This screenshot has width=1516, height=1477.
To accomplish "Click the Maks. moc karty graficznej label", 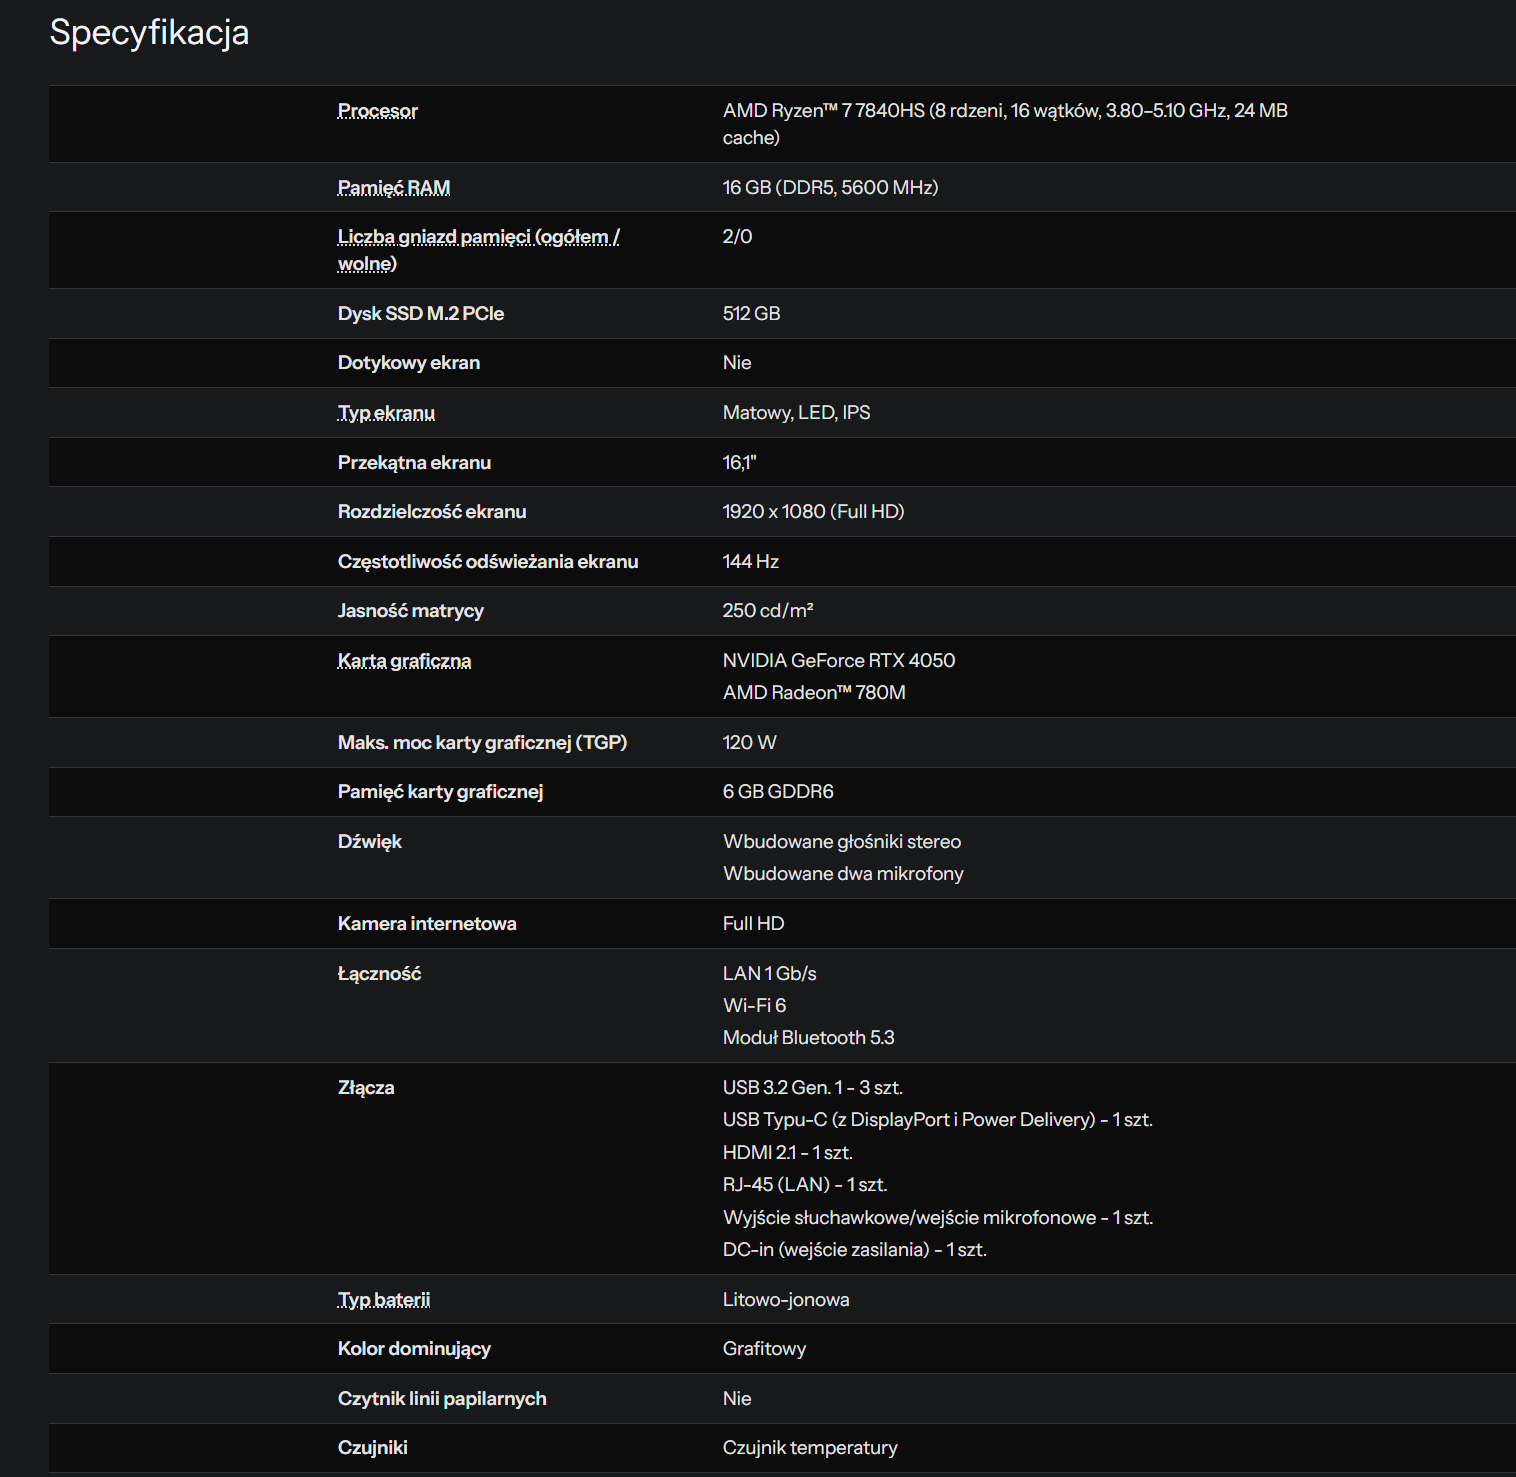I will pos(482,743).
